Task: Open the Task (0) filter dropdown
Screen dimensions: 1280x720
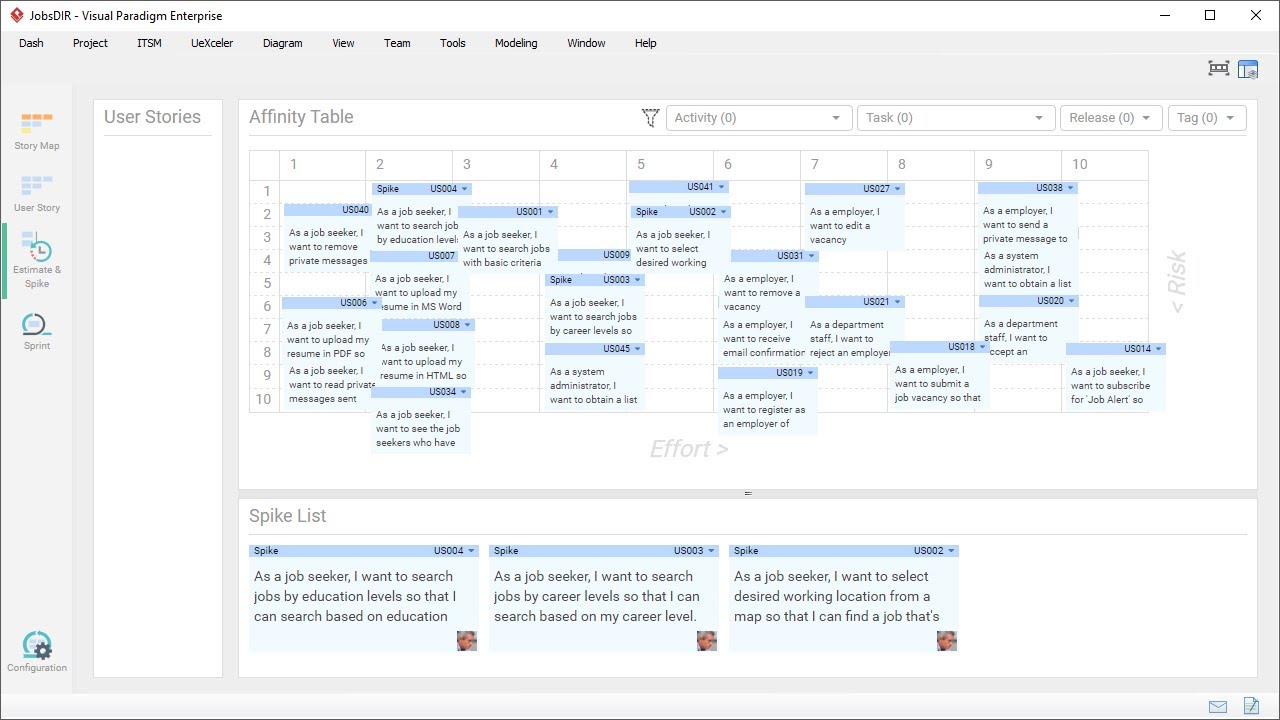Action: pyautogui.click(x=956, y=118)
